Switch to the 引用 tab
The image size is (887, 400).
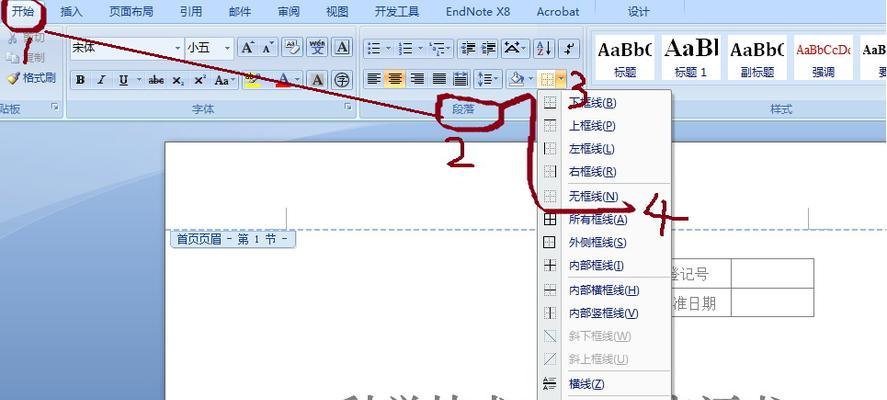pyautogui.click(x=191, y=11)
